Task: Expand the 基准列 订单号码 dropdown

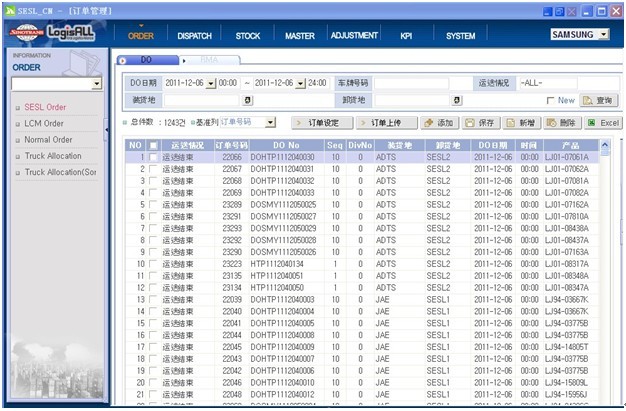Action: point(270,122)
